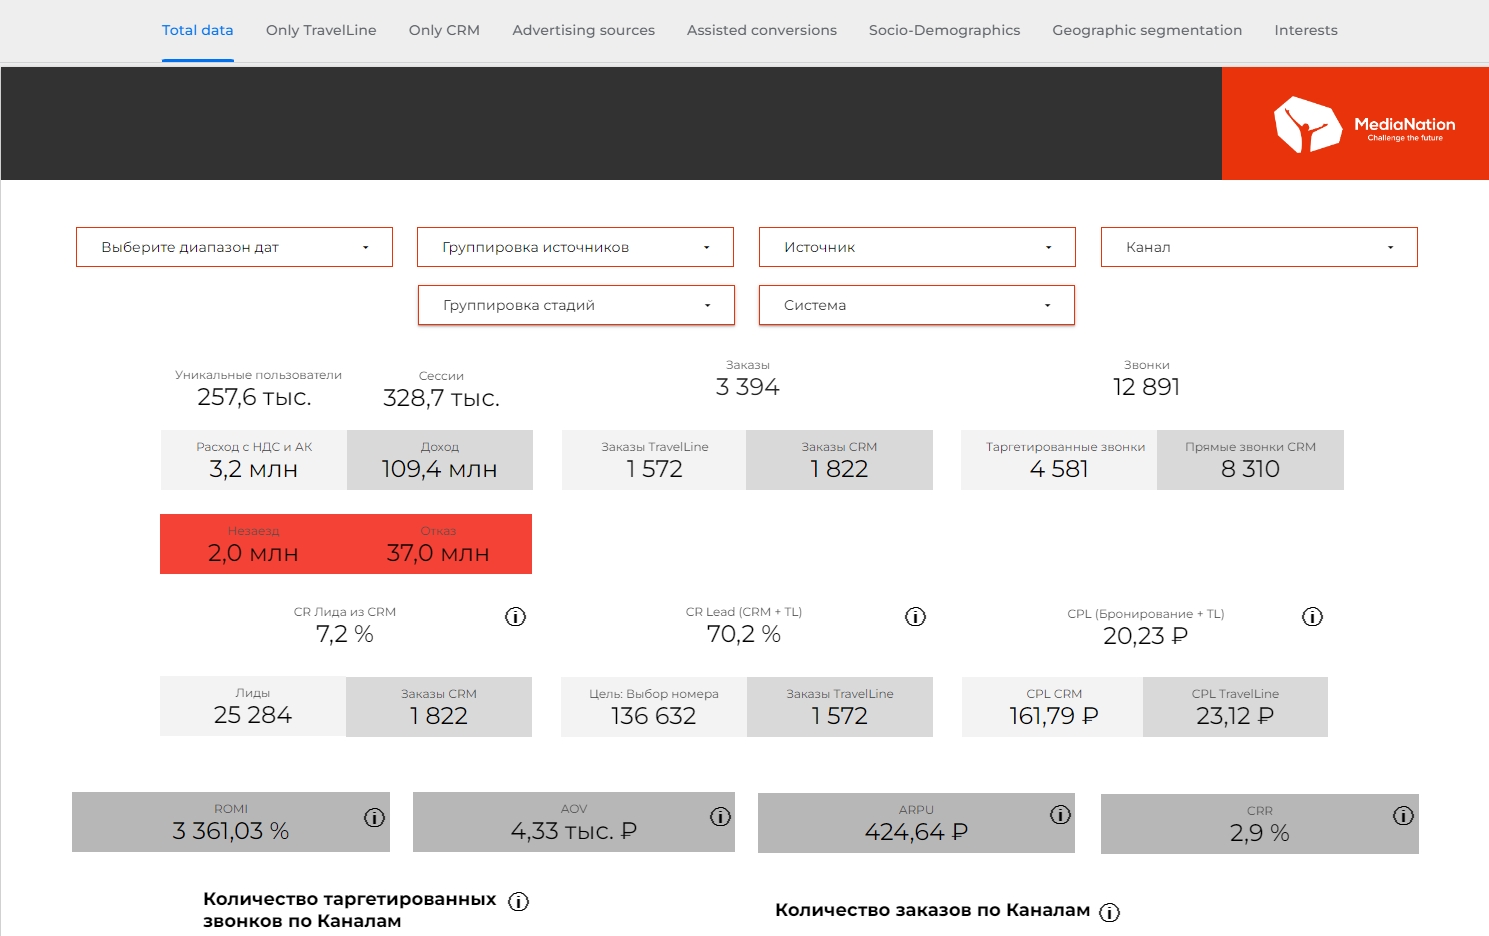Click the CPL value 20,23 ₽
The height and width of the screenshot is (936, 1489).
(1145, 636)
